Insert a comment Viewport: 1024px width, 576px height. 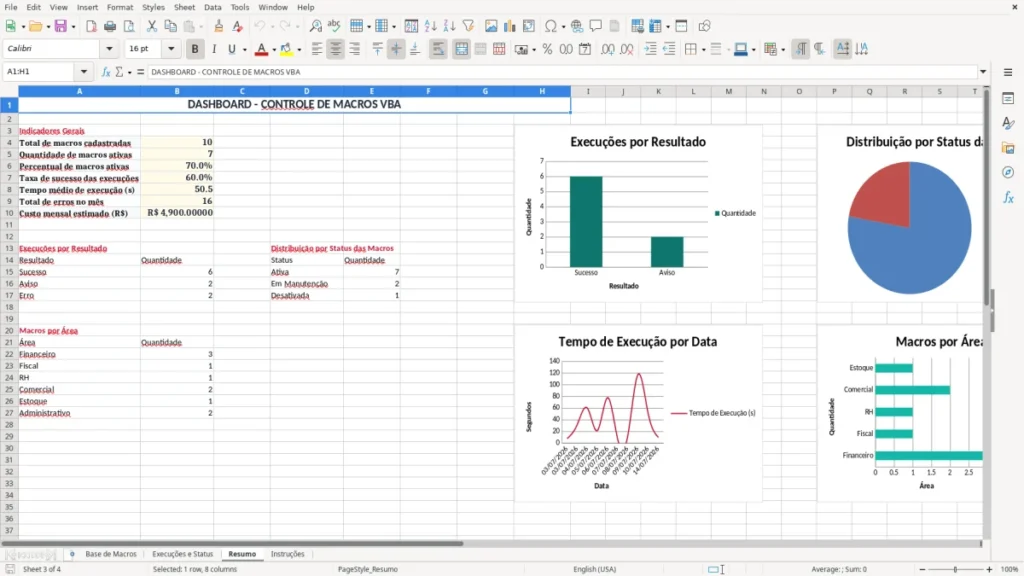point(596,26)
